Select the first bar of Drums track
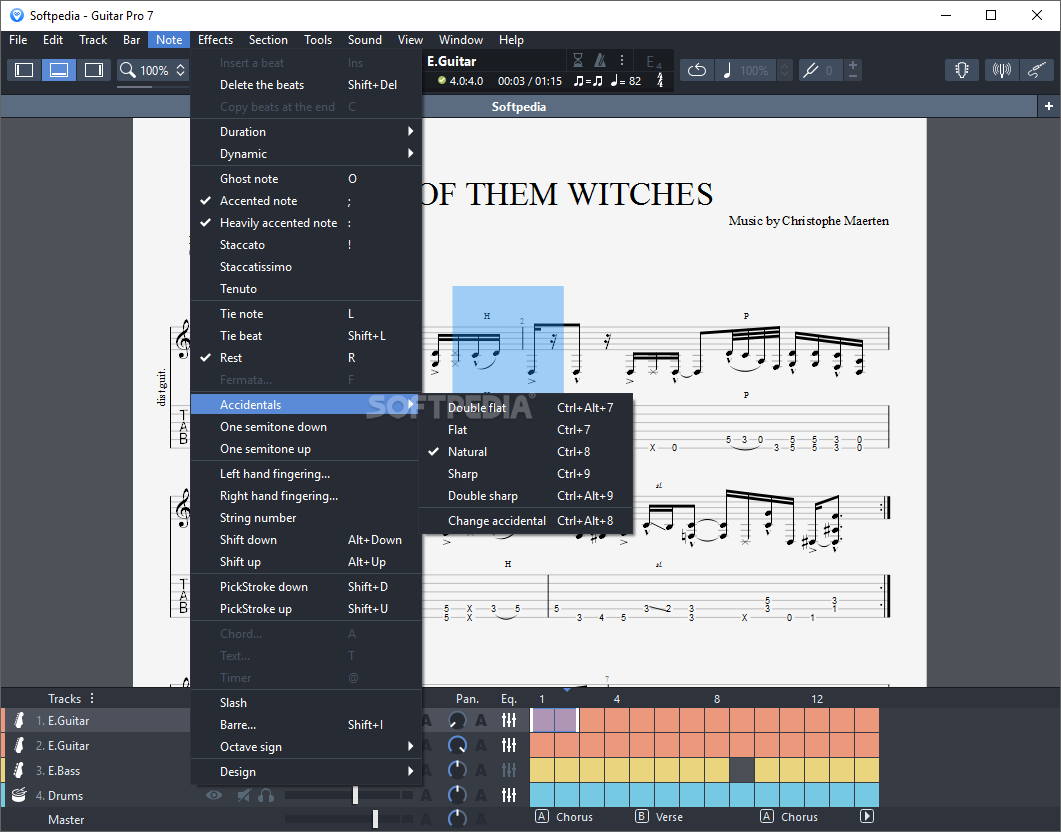 coord(542,795)
